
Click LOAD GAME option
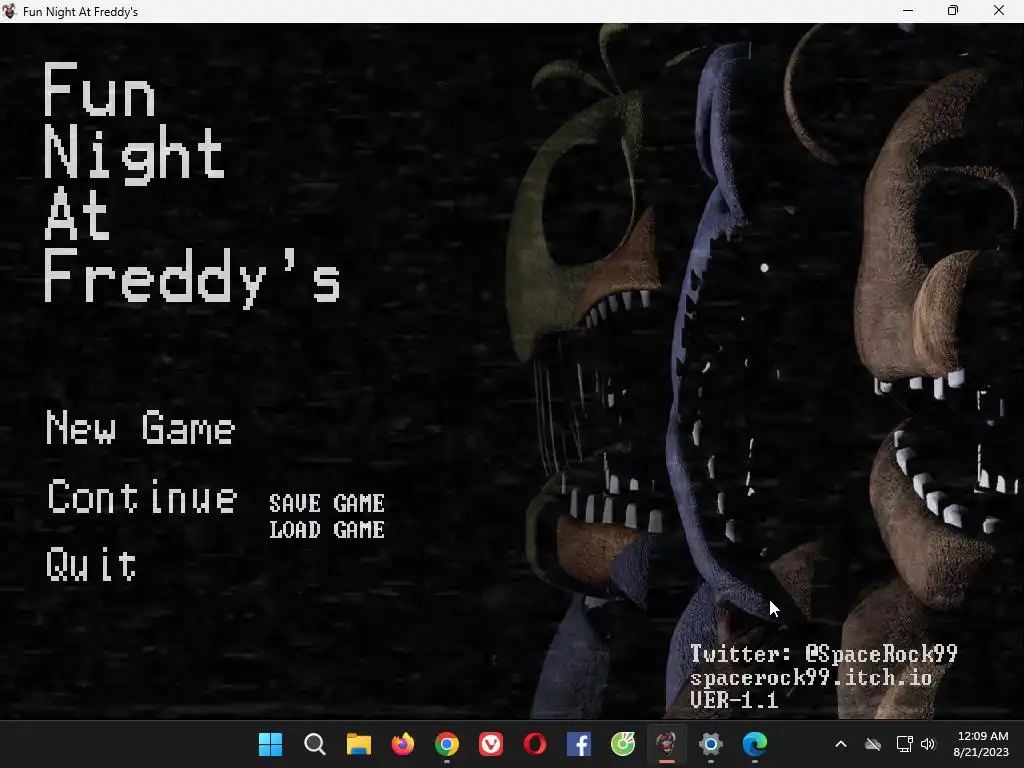point(327,530)
